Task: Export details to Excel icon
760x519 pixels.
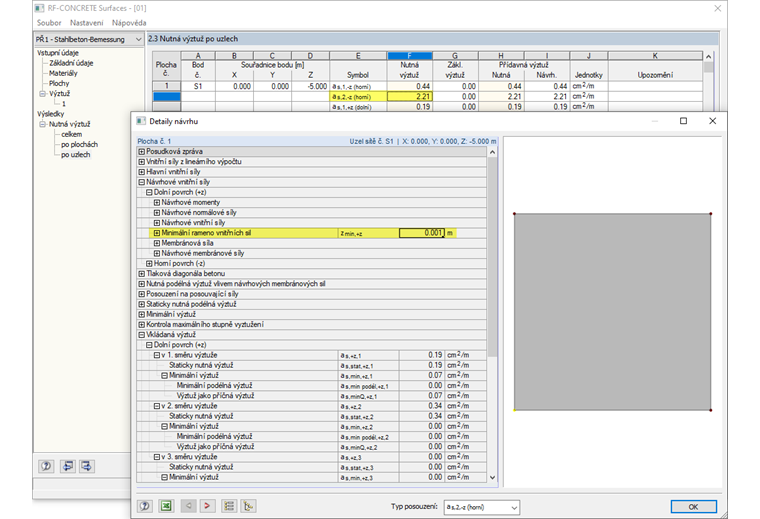Action: 166,506
